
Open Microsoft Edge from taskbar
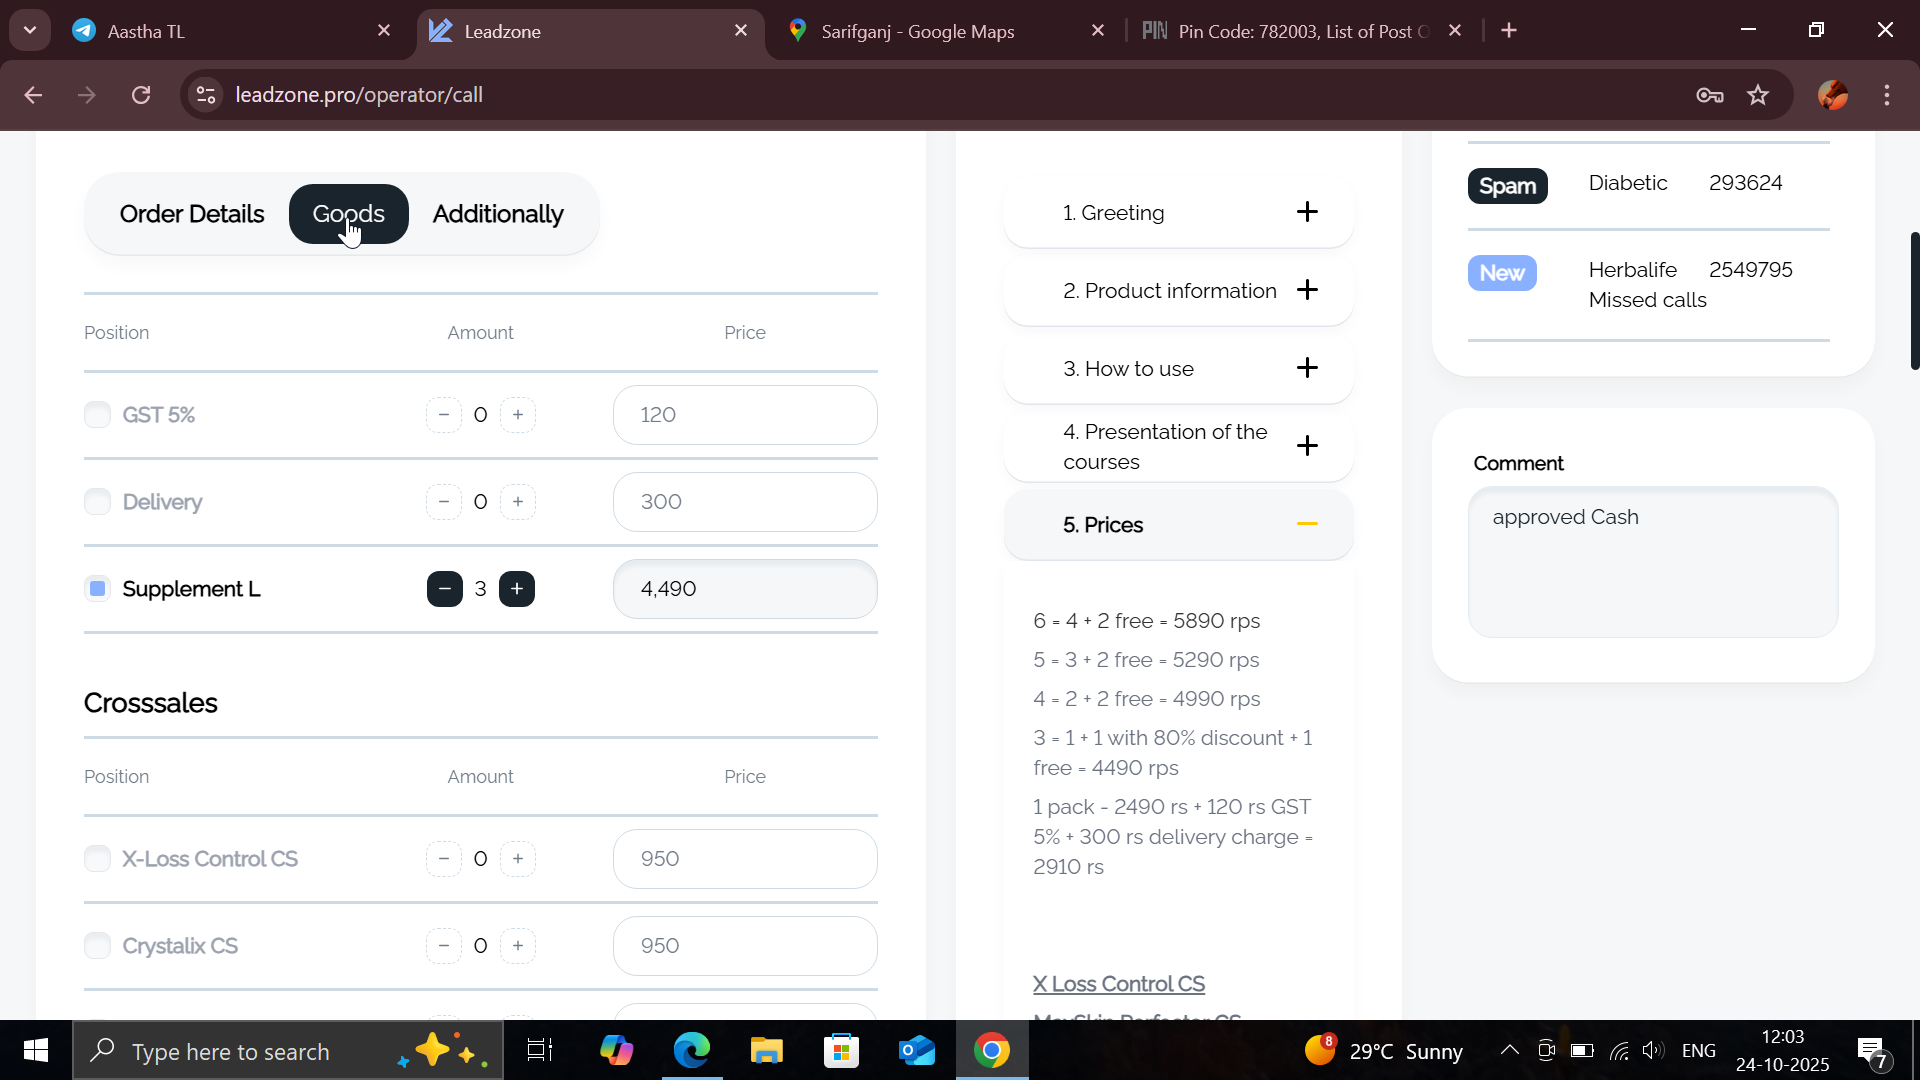click(x=691, y=1051)
